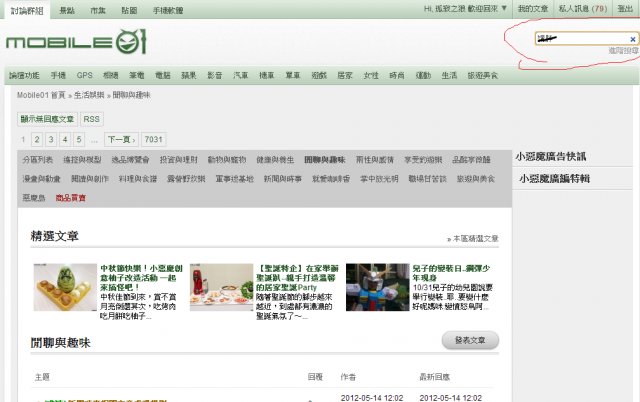Open the GPS category menu
This screenshot has height=402, width=640.
[x=84, y=76]
